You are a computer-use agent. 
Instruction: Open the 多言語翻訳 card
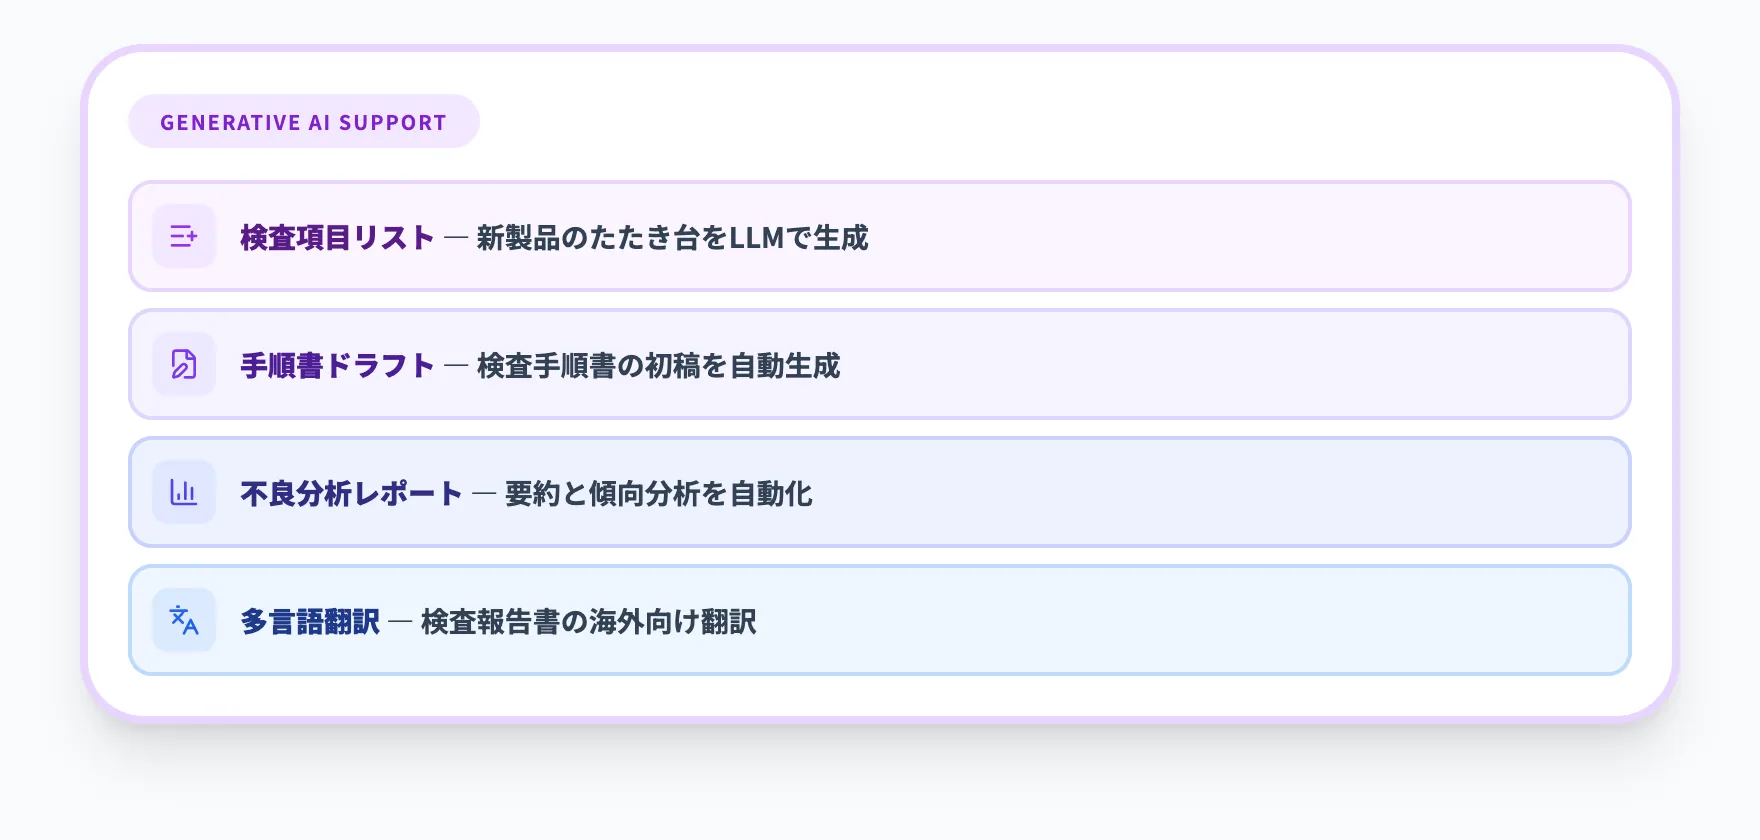click(x=880, y=620)
